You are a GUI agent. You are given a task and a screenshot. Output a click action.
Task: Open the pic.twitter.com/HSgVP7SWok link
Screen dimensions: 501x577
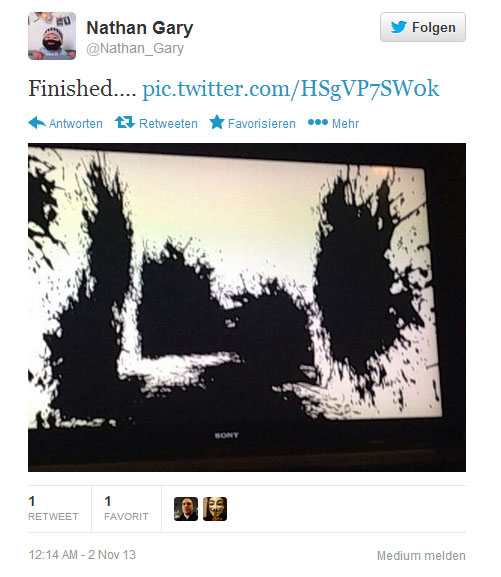click(x=291, y=89)
